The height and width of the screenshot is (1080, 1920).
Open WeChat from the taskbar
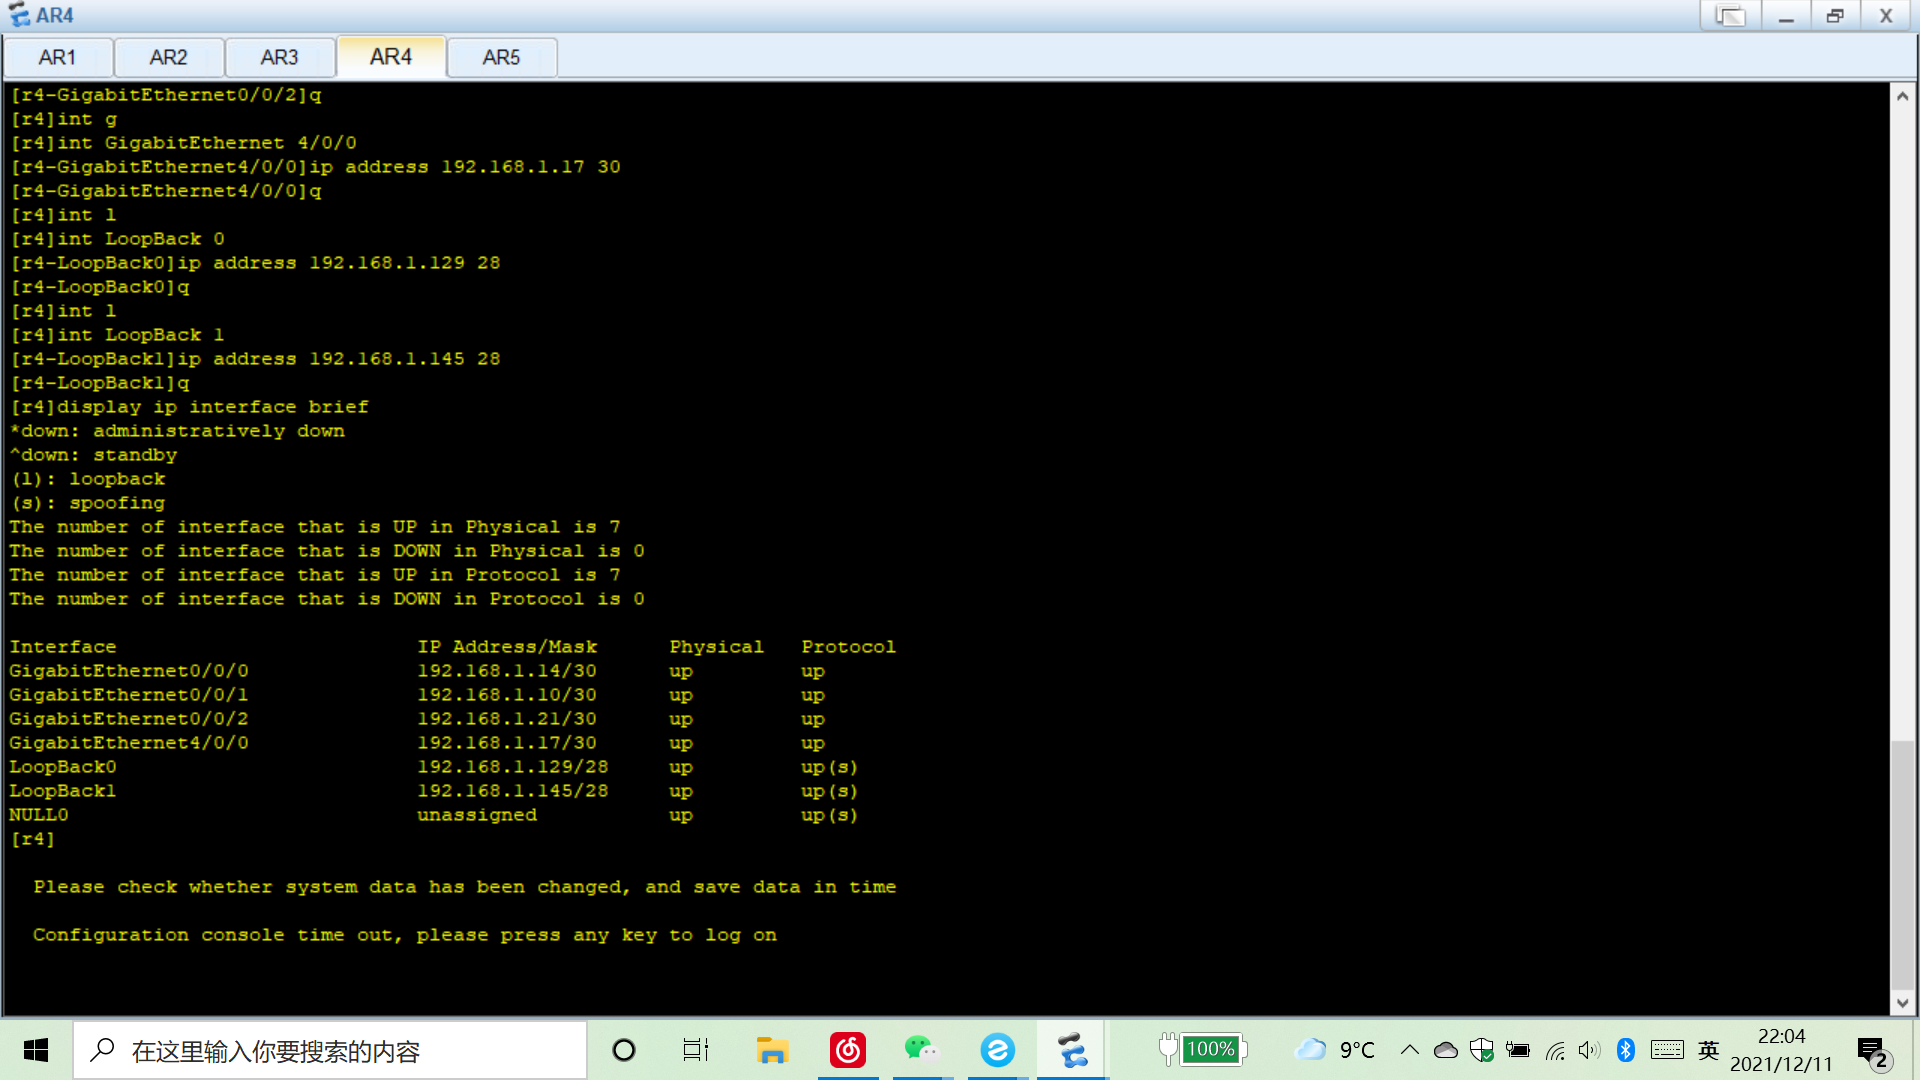(922, 1050)
